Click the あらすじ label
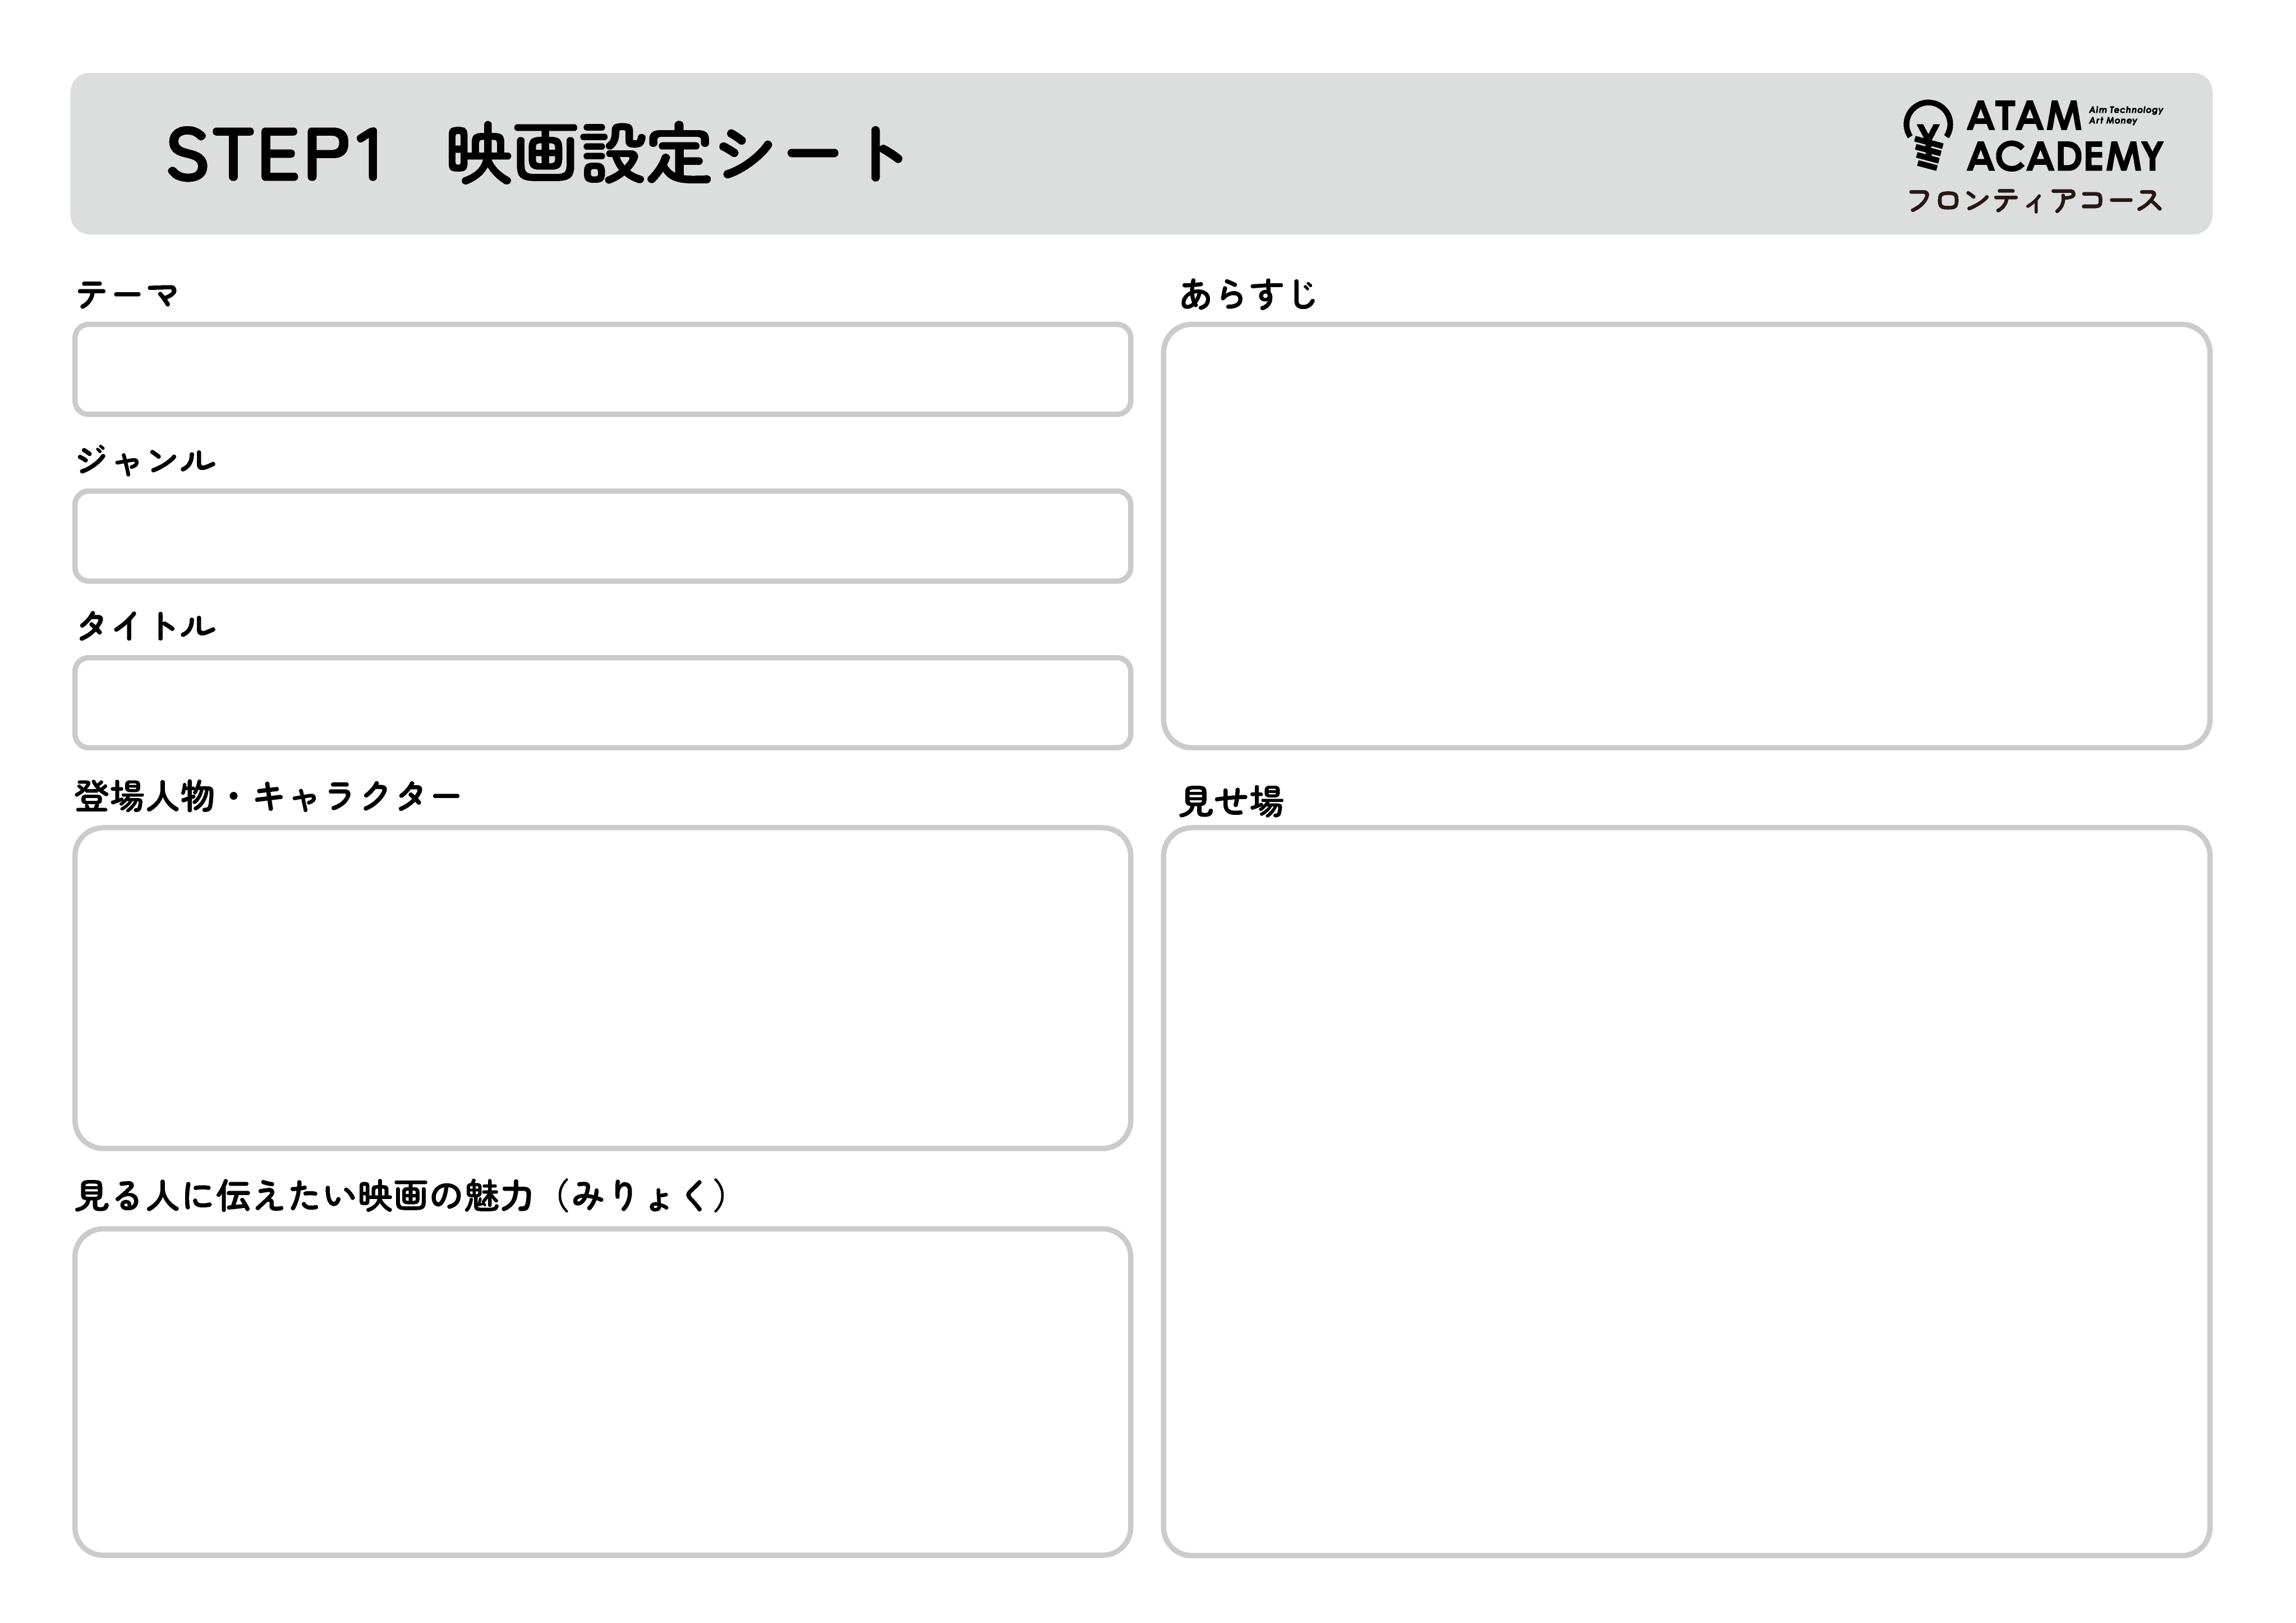This screenshot has width=2296, height=1623. [1248, 294]
